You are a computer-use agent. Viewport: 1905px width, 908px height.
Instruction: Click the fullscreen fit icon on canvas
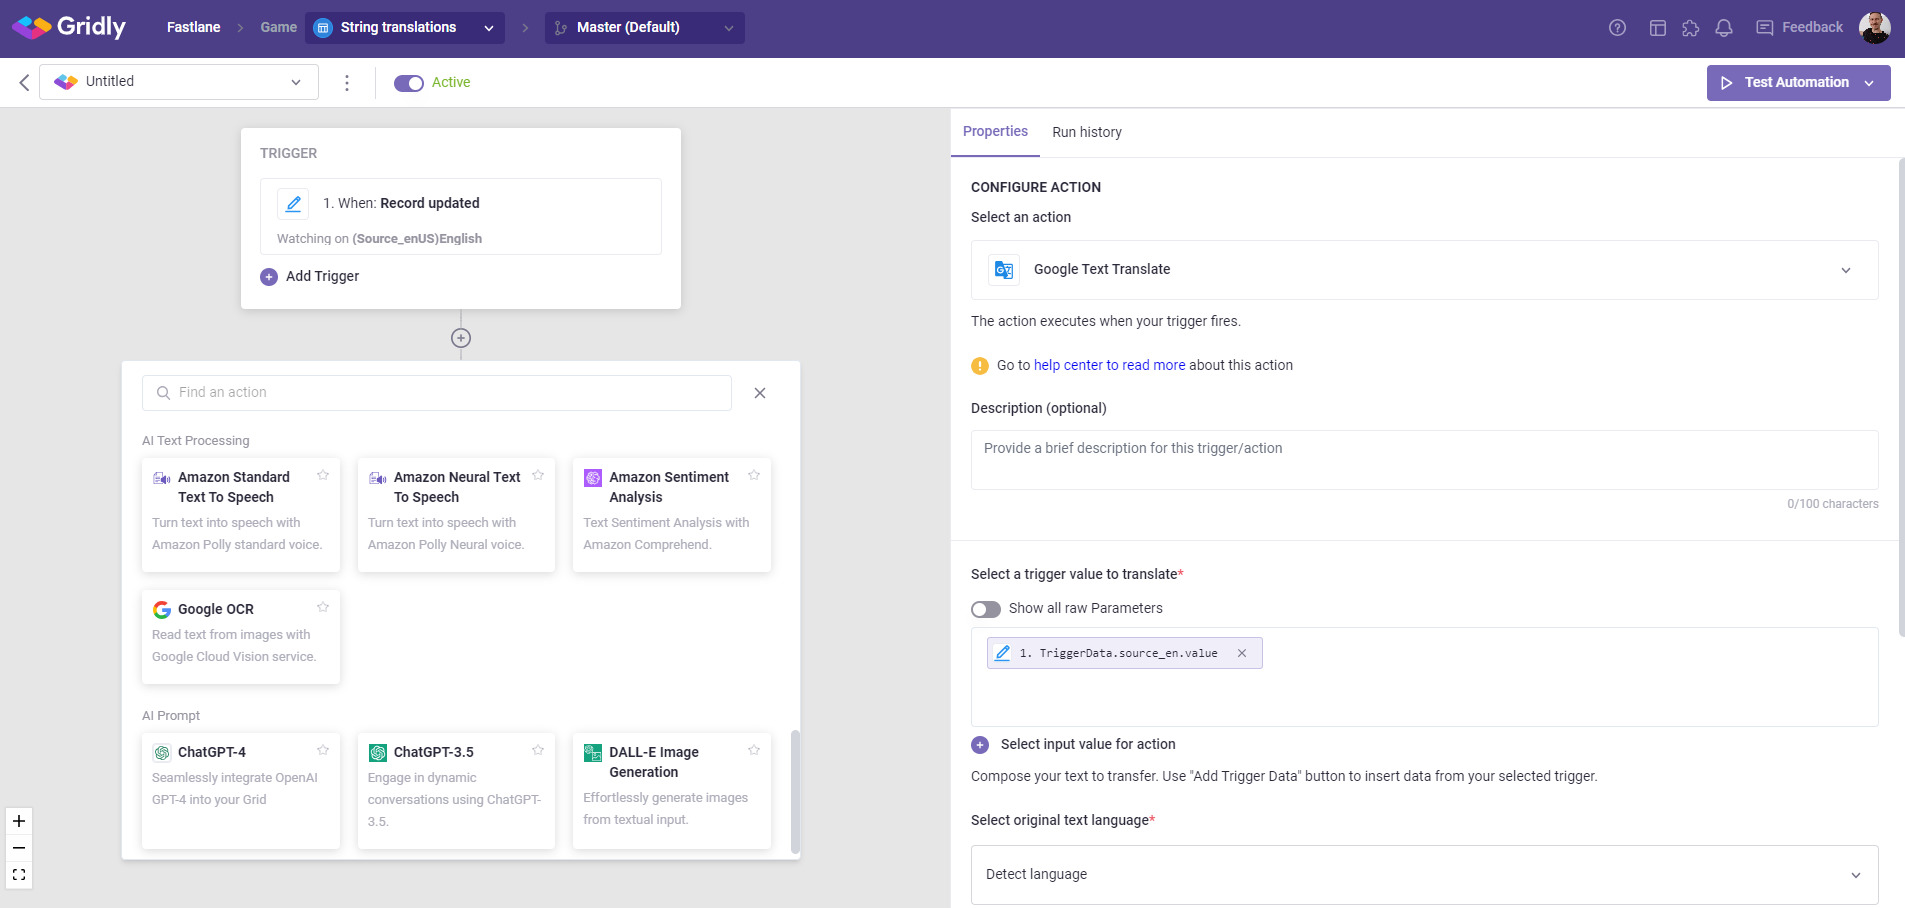(18, 874)
